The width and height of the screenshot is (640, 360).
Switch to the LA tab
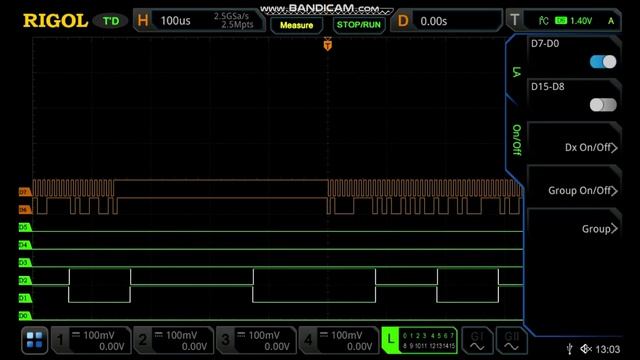click(516, 72)
